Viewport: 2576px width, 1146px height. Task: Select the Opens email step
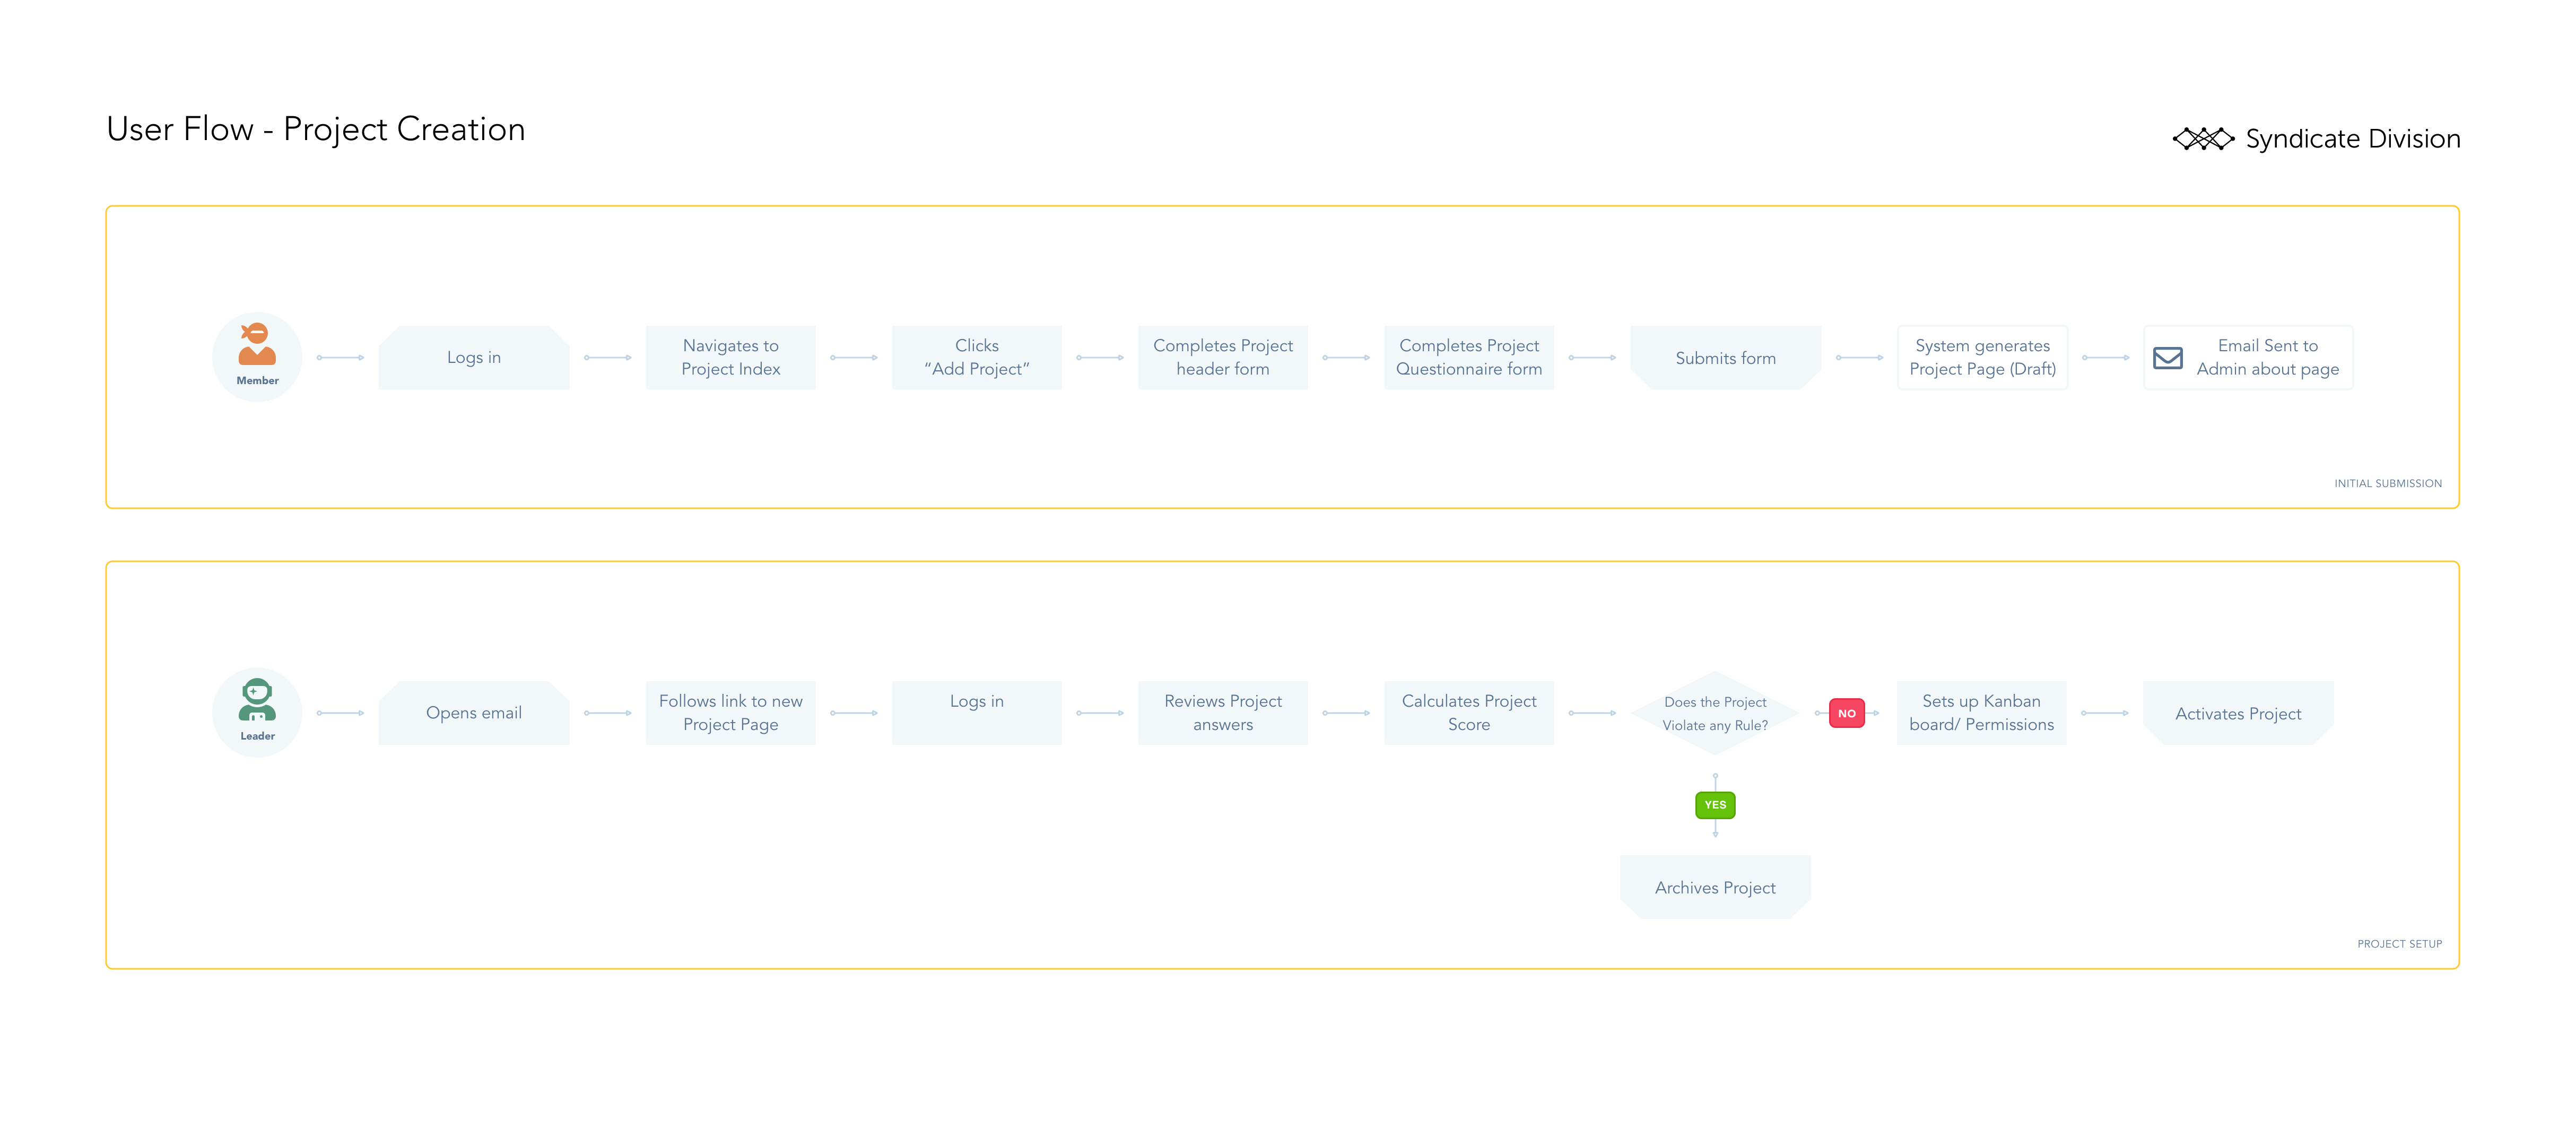(x=473, y=713)
